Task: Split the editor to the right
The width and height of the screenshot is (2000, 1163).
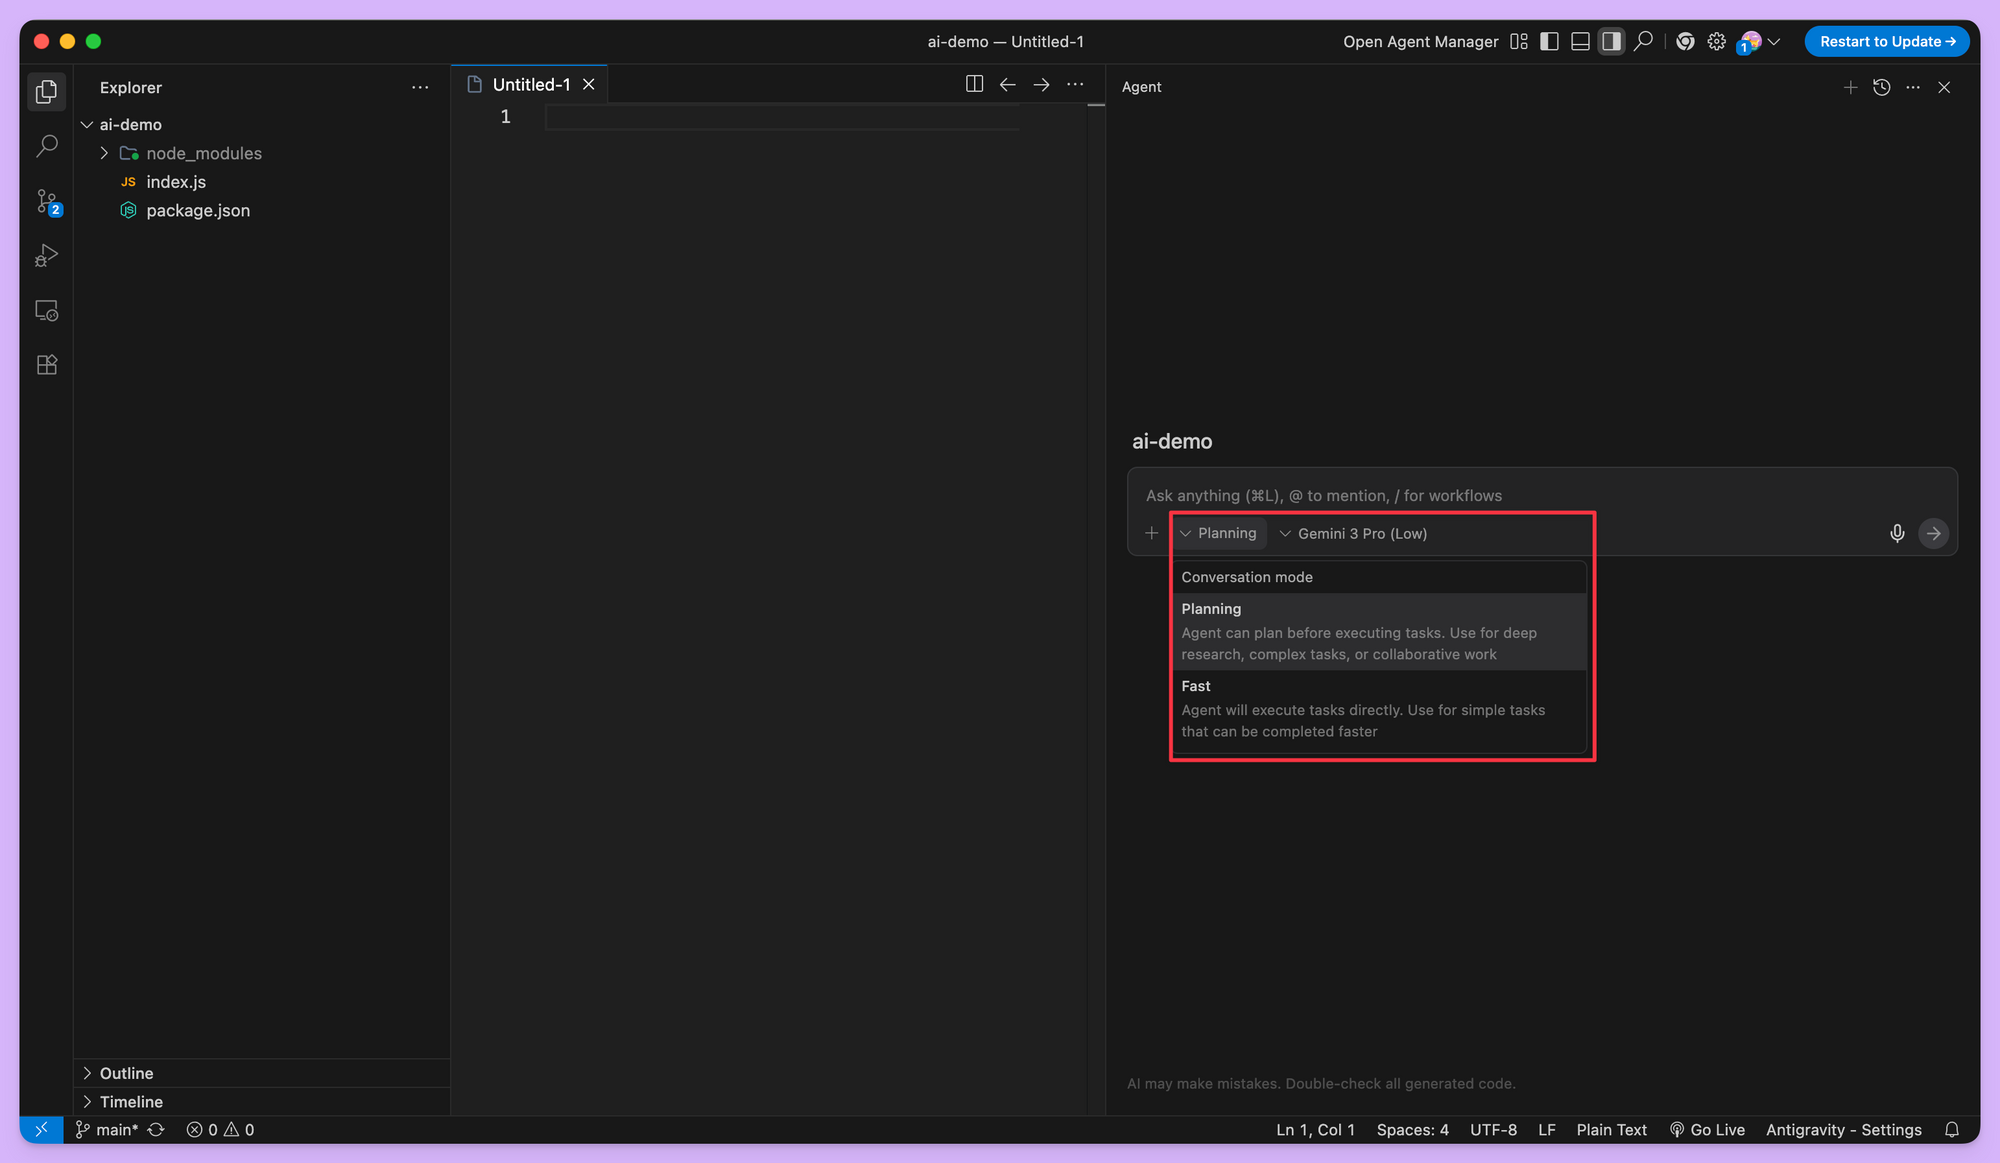Action: coord(974,84)
